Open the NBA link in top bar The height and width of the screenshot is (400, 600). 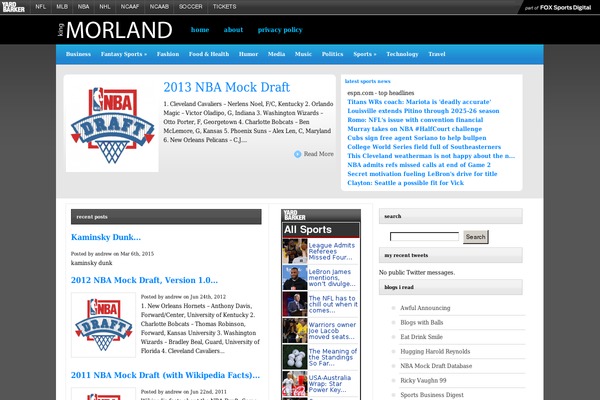click(83, 7)
